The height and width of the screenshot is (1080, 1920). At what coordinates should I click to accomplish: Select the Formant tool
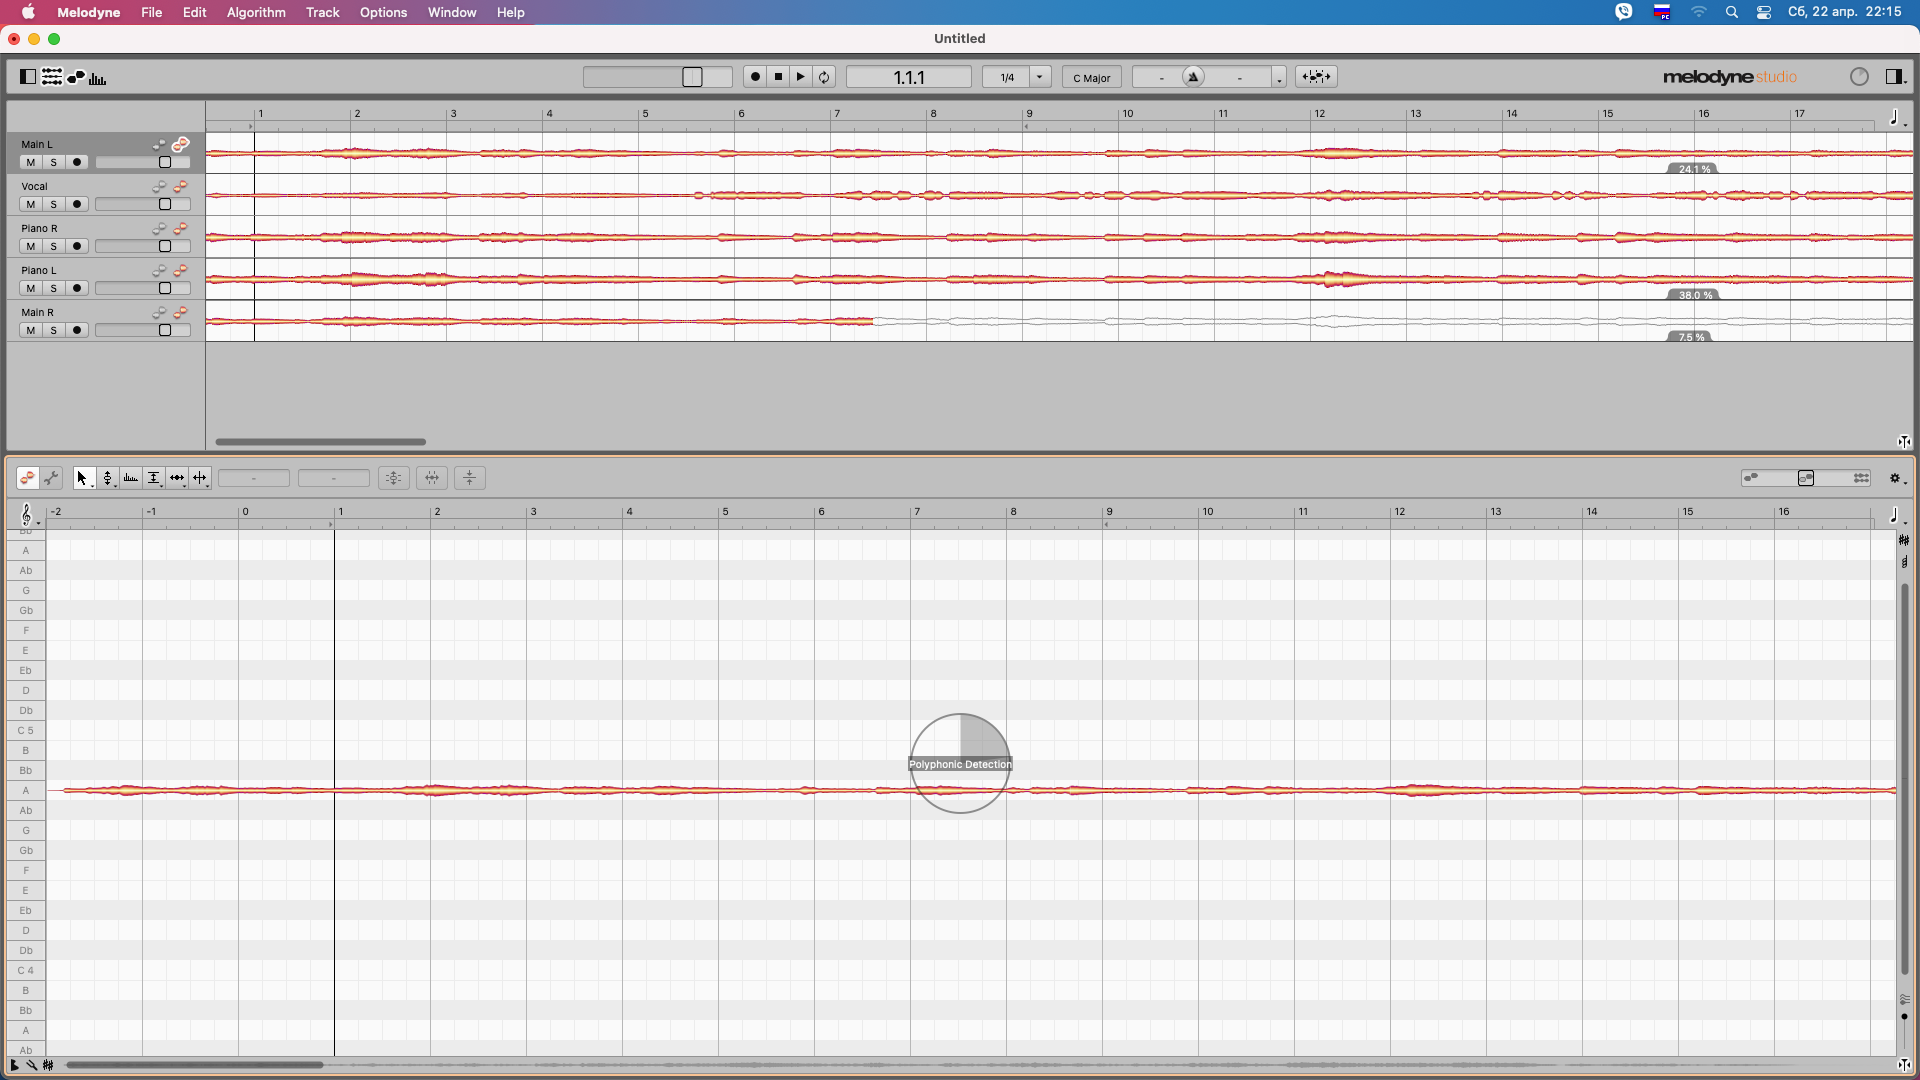coord(130,478)
